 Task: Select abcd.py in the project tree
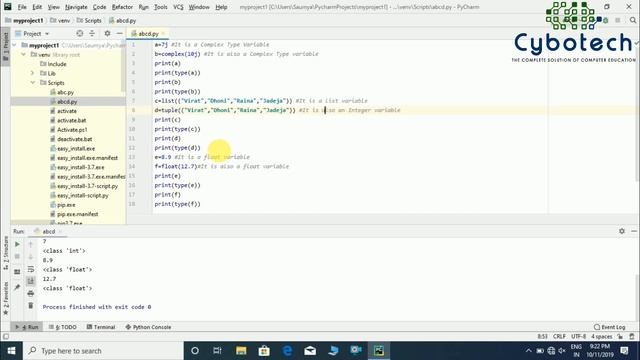[x=64, y=102]
